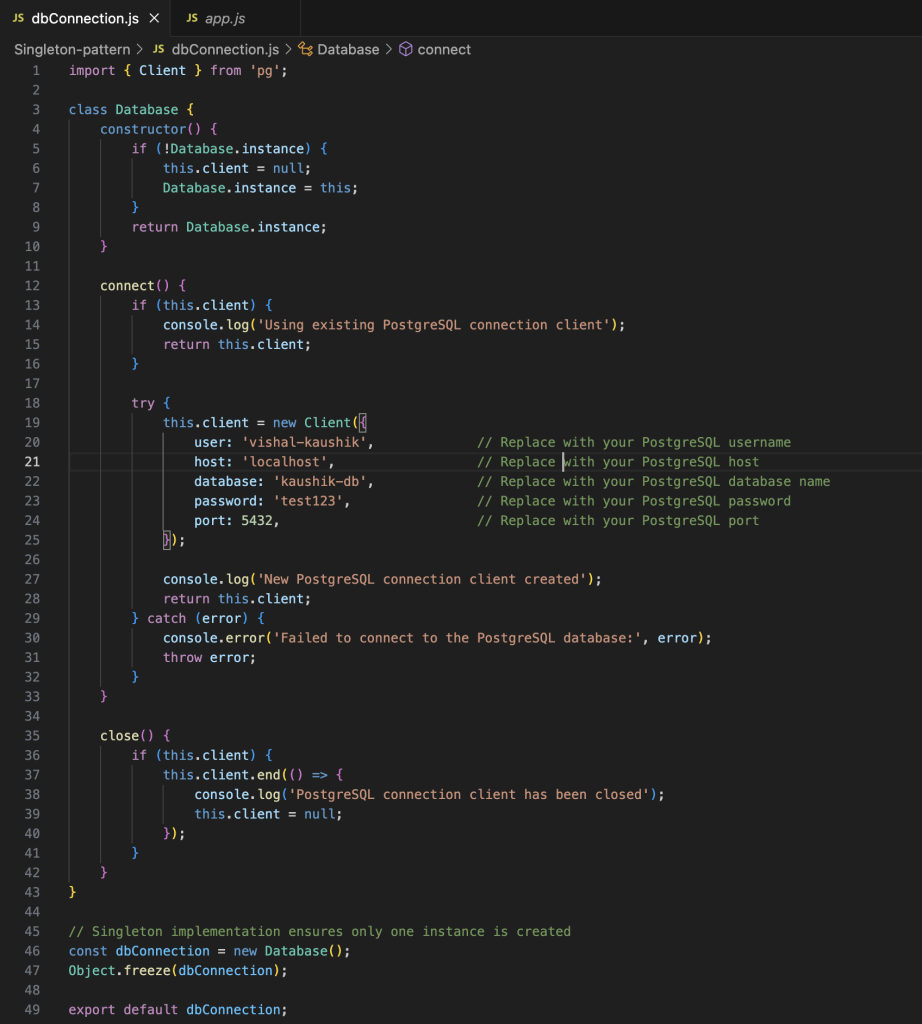Click 'if (!Database.instance)' line
Image resolution: width=922 pixels, height=1024 pixels.
click(229, 149)
